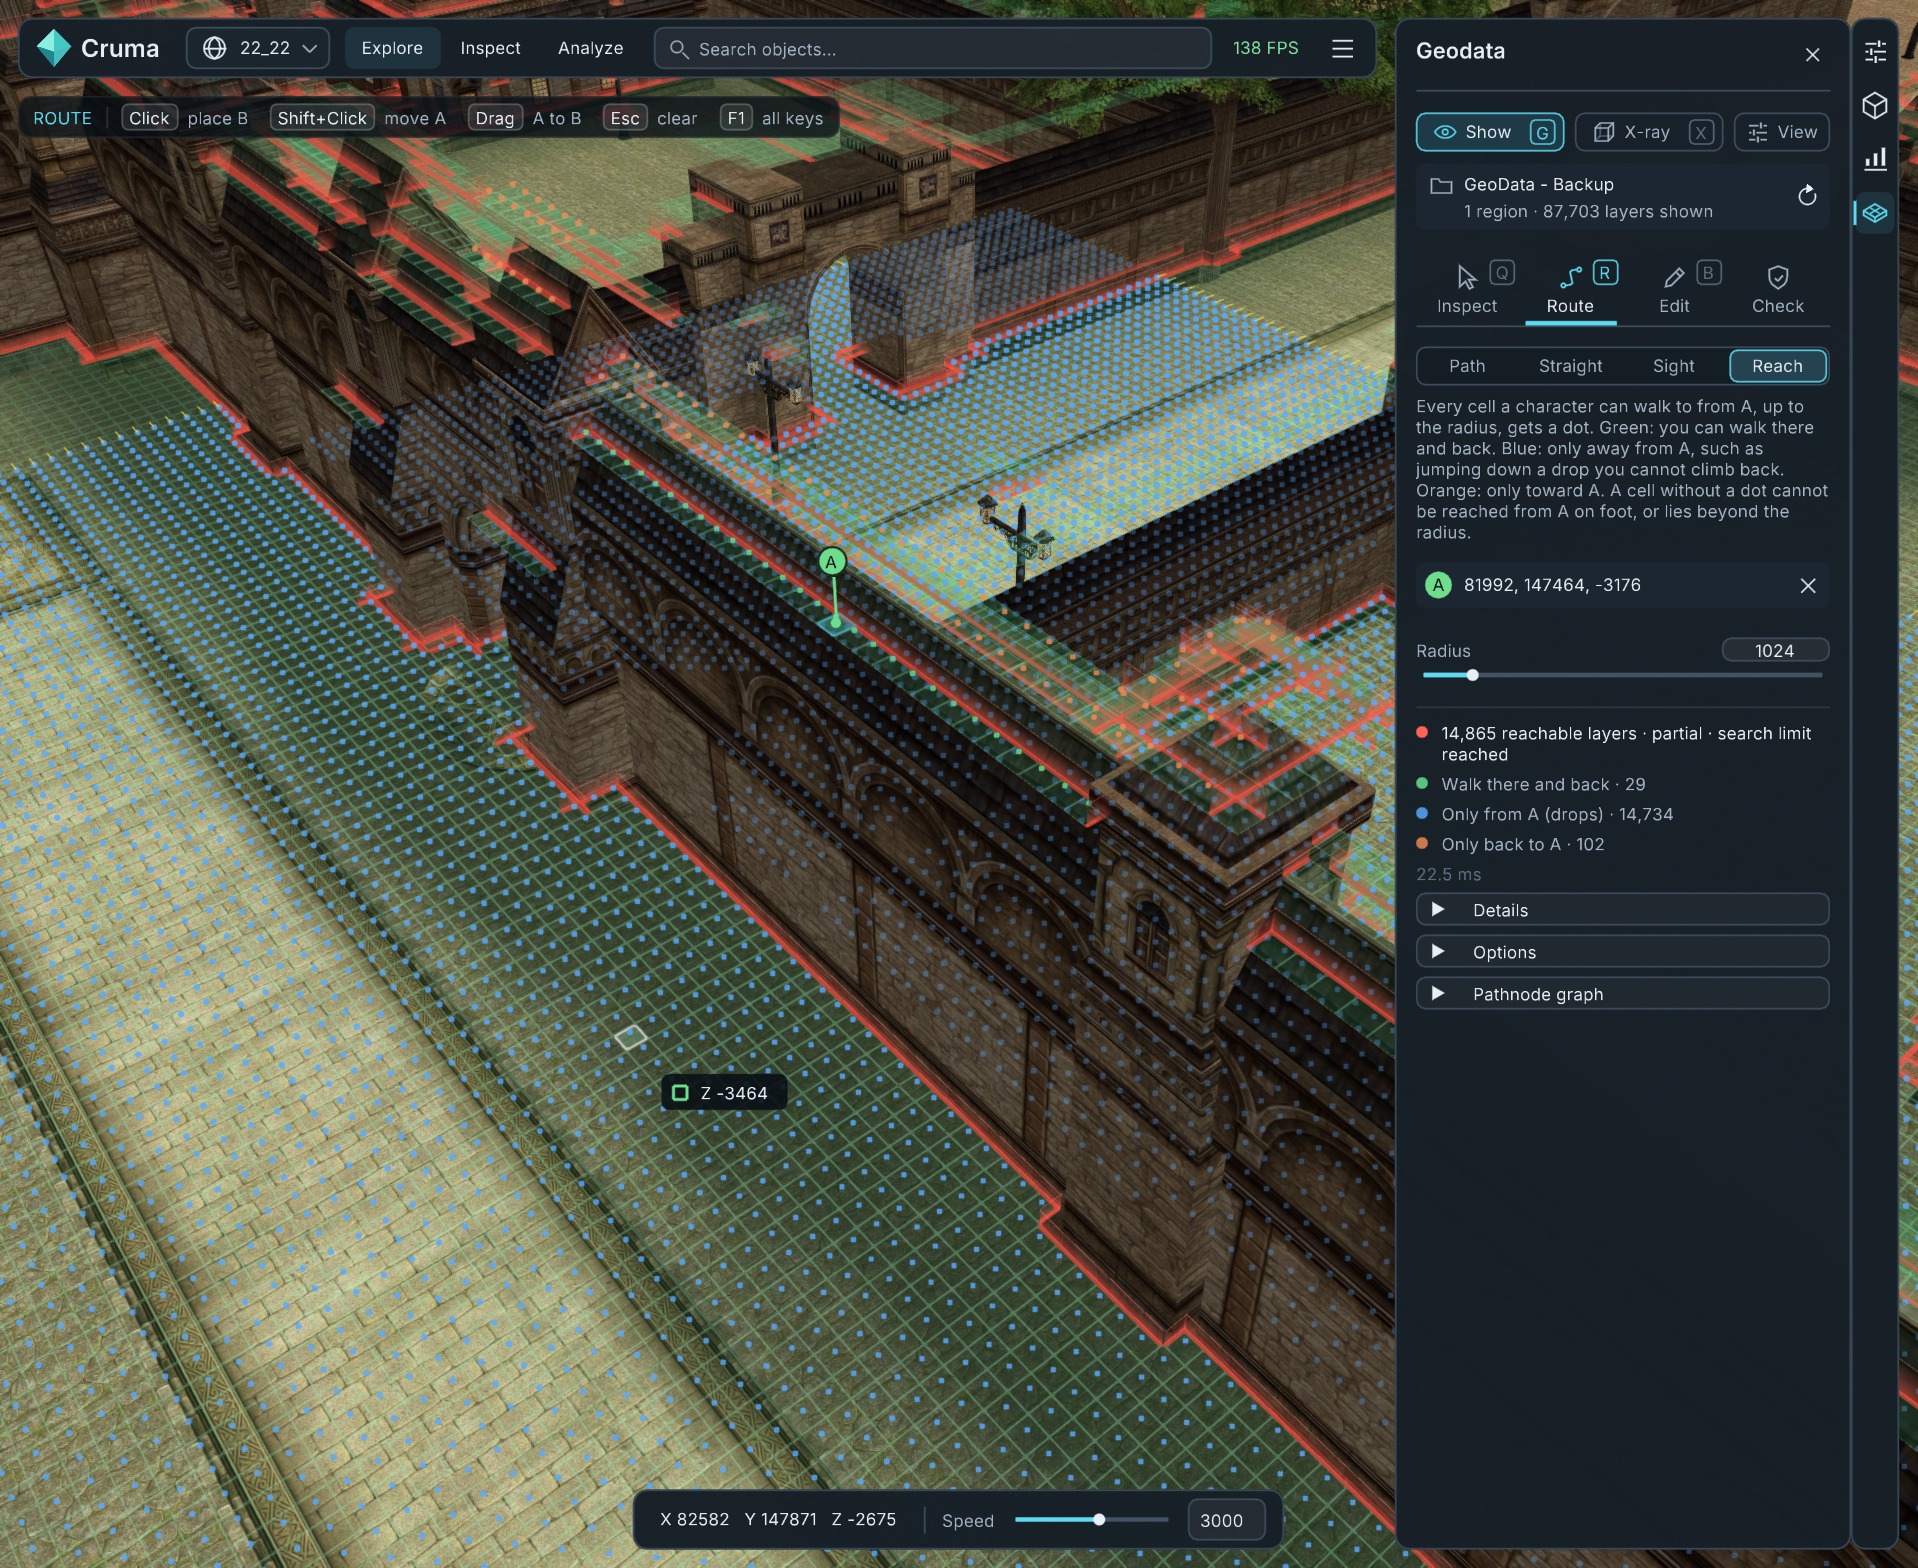Open the View settings button
Image resolution: width=1918 pixels, height=1568 pixels.
click(x=1781, y=132)
